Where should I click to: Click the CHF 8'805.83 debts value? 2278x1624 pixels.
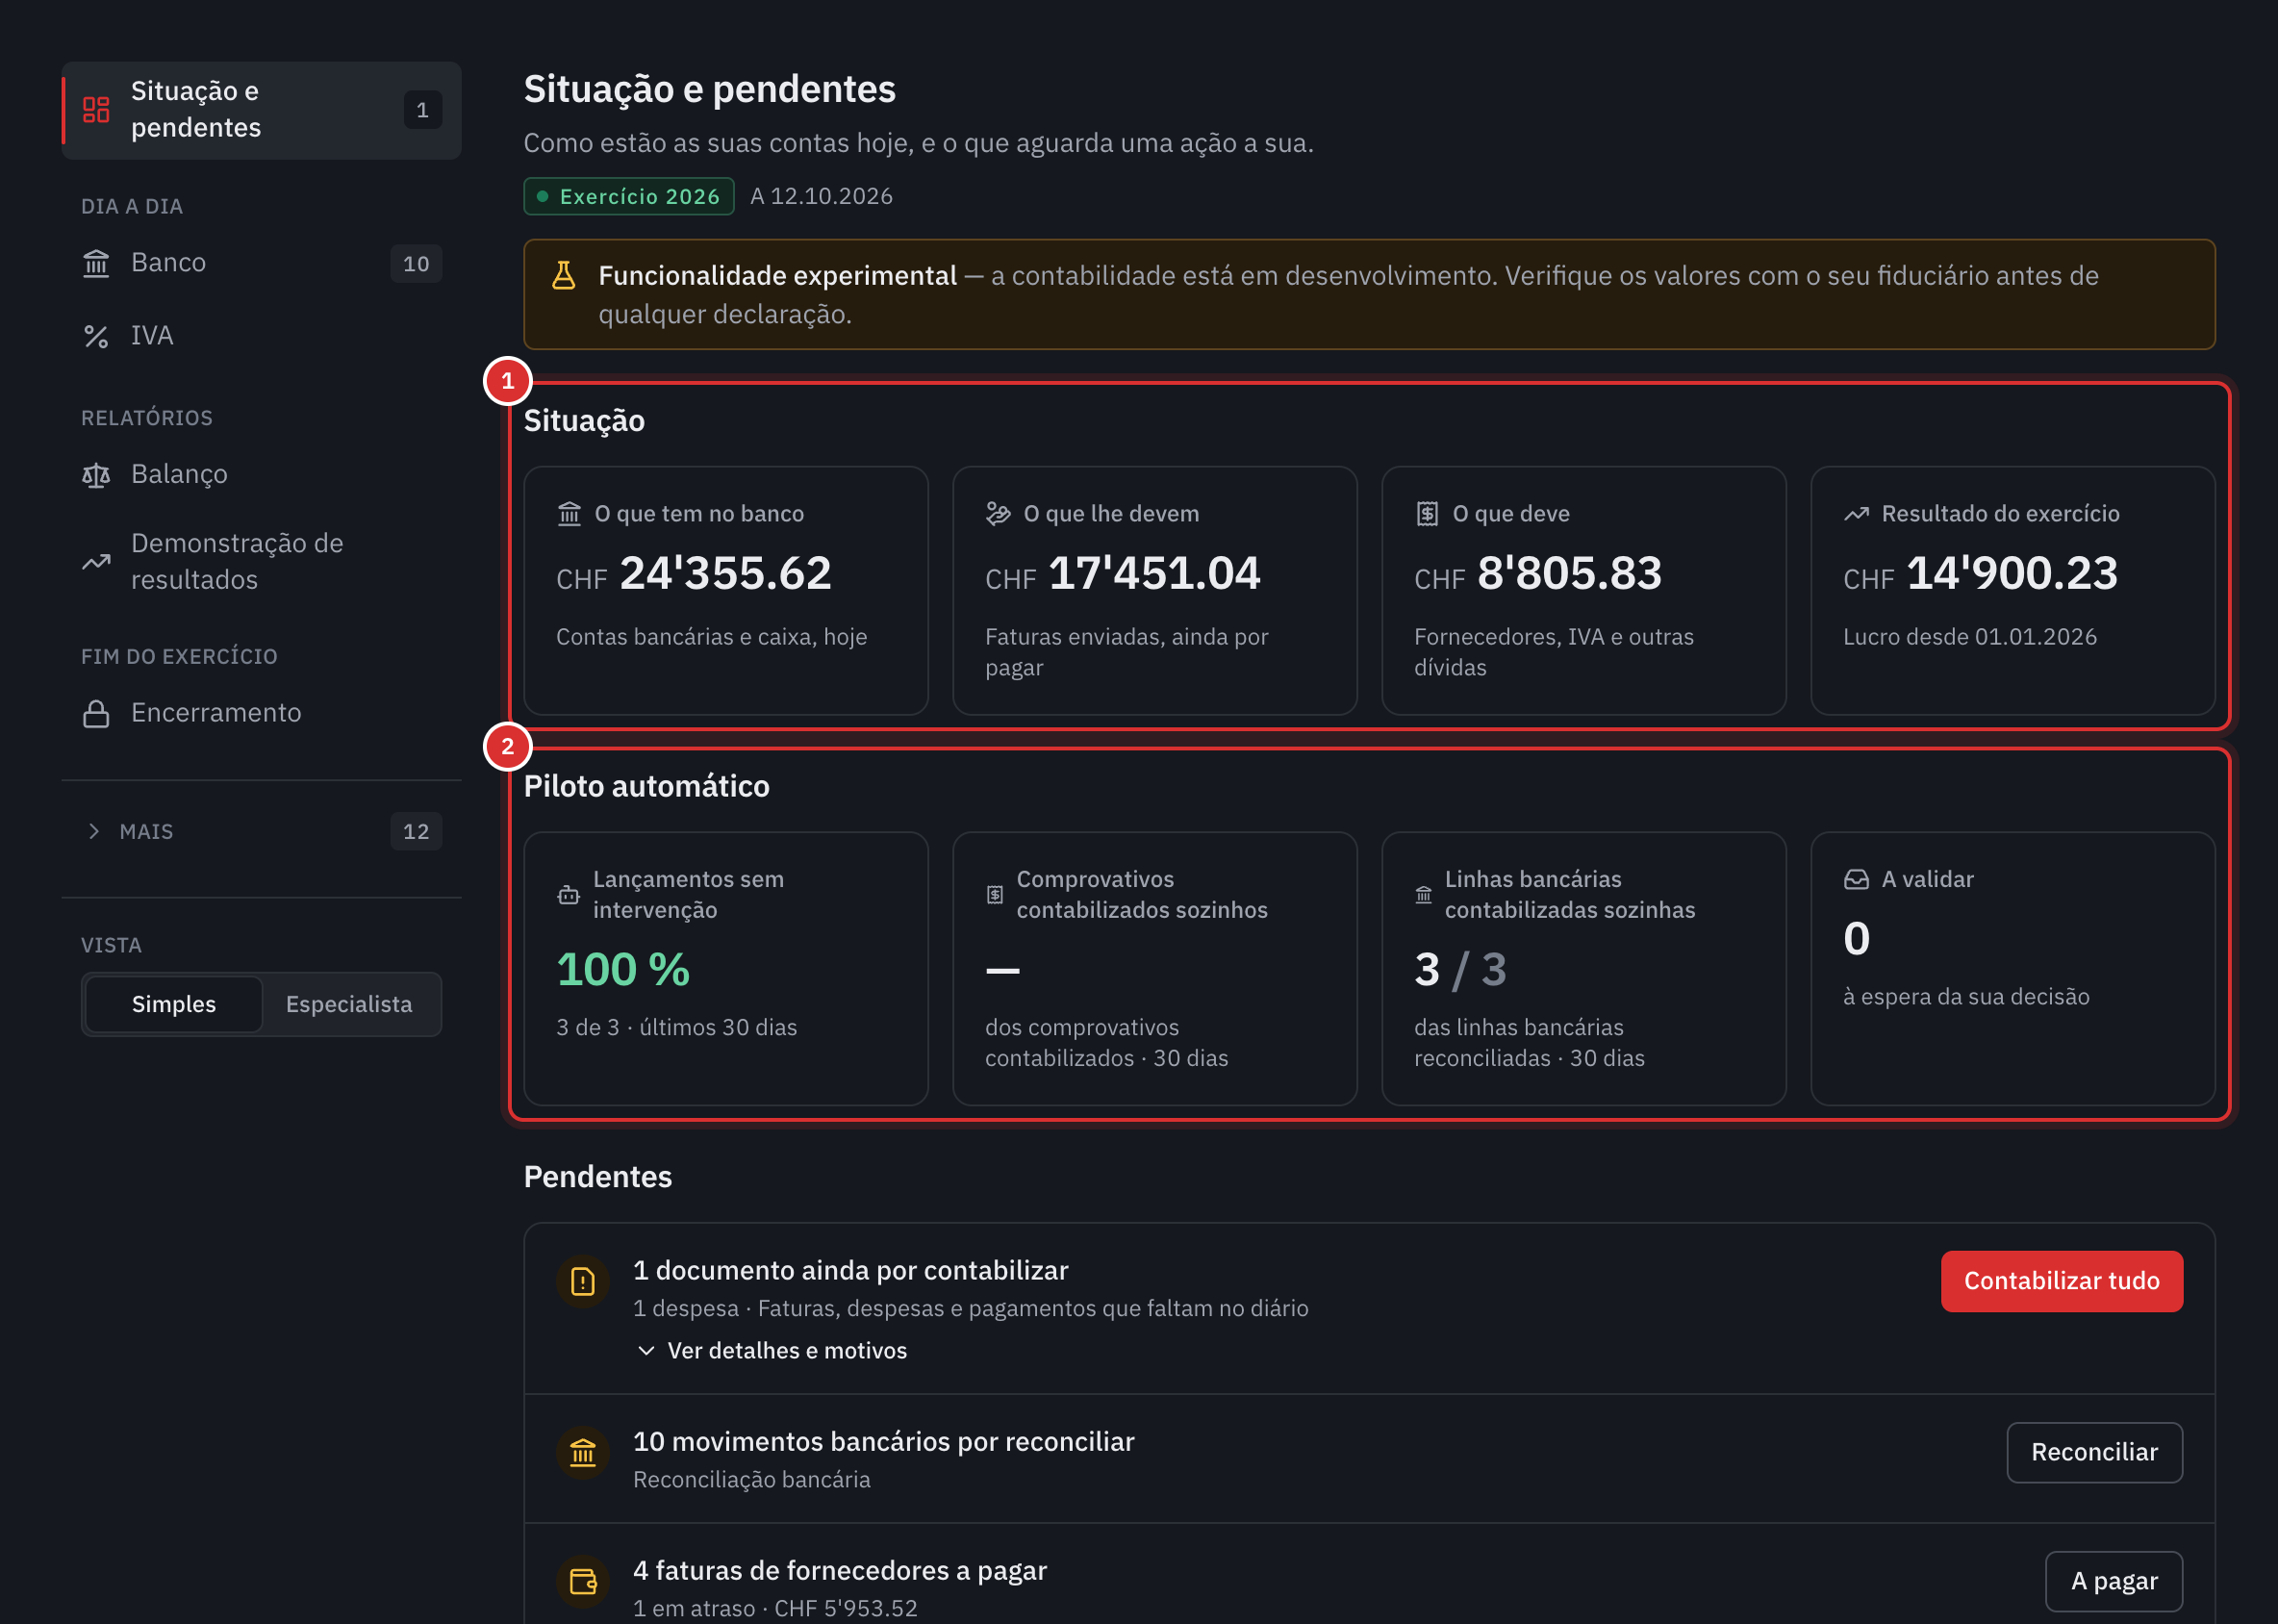tap(1538, 574)
